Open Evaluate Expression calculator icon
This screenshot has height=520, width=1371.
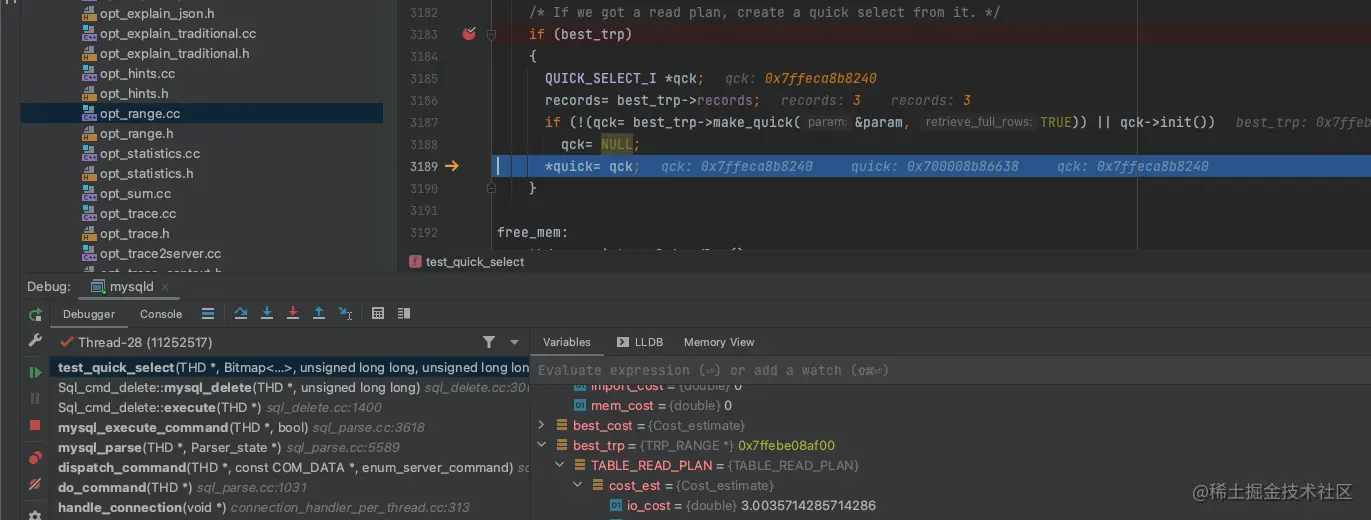[378, 313]
